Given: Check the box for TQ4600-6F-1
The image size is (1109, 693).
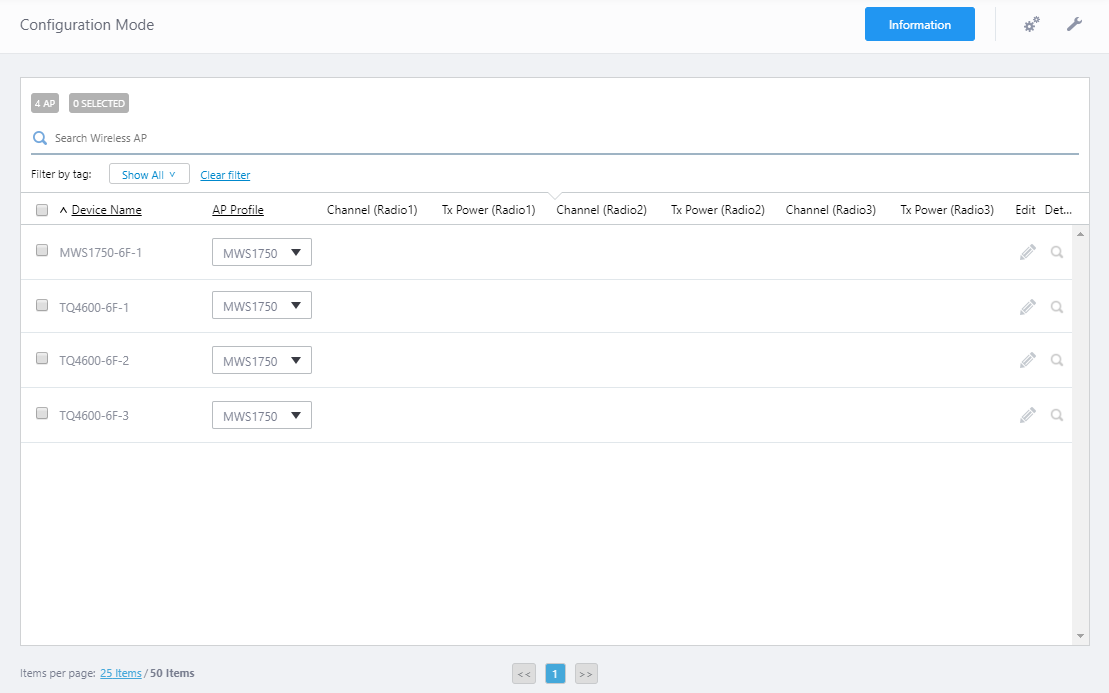Looking at the screenshot, I should 42,305.
